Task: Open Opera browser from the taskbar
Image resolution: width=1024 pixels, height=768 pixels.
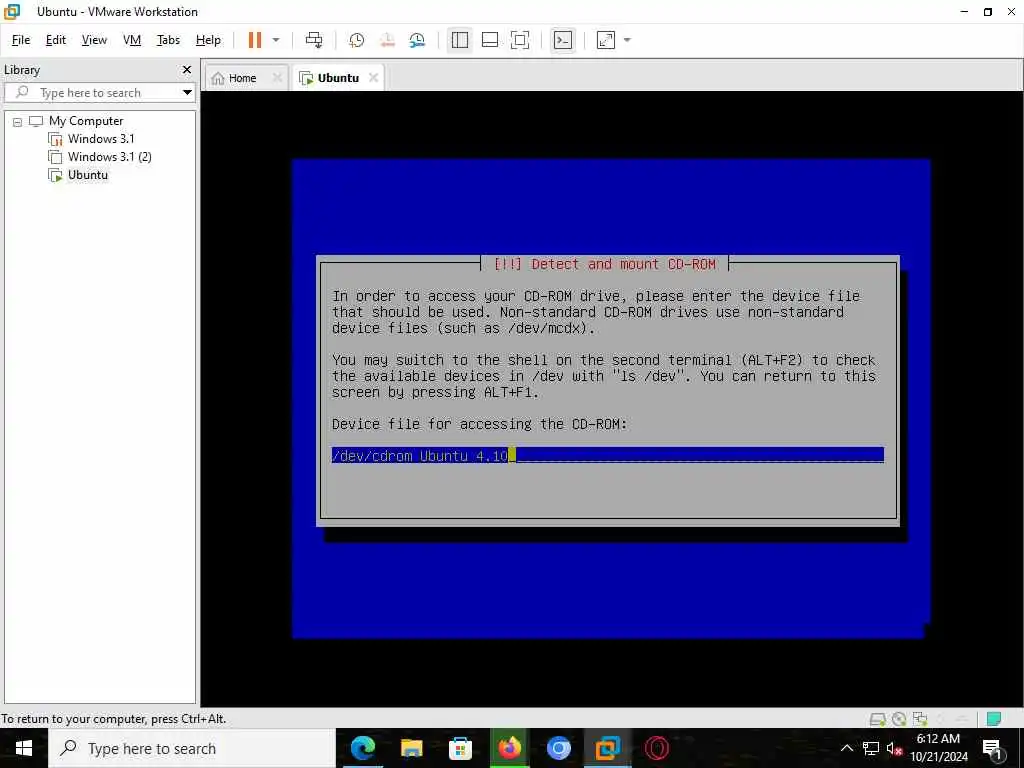Action: (656, 748)
